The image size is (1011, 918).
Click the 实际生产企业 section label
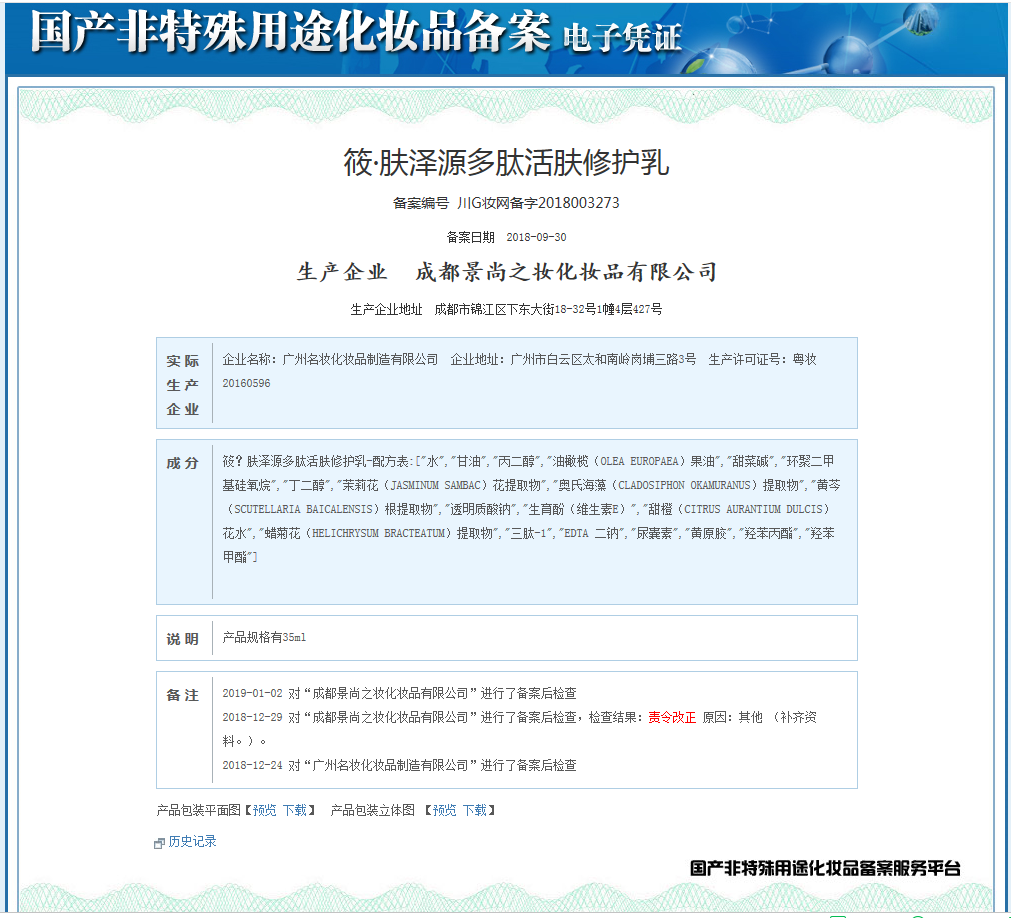pos(182,384)
